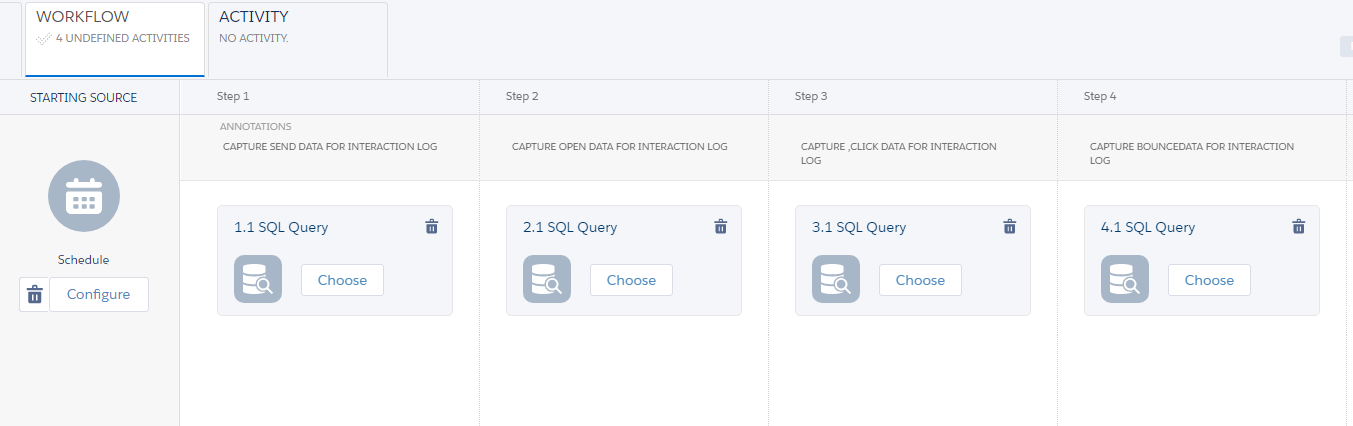The width and height of the screenshot is (1353, 426).
Task: Switch to the Workflow tab
Action: click(115, 39)
